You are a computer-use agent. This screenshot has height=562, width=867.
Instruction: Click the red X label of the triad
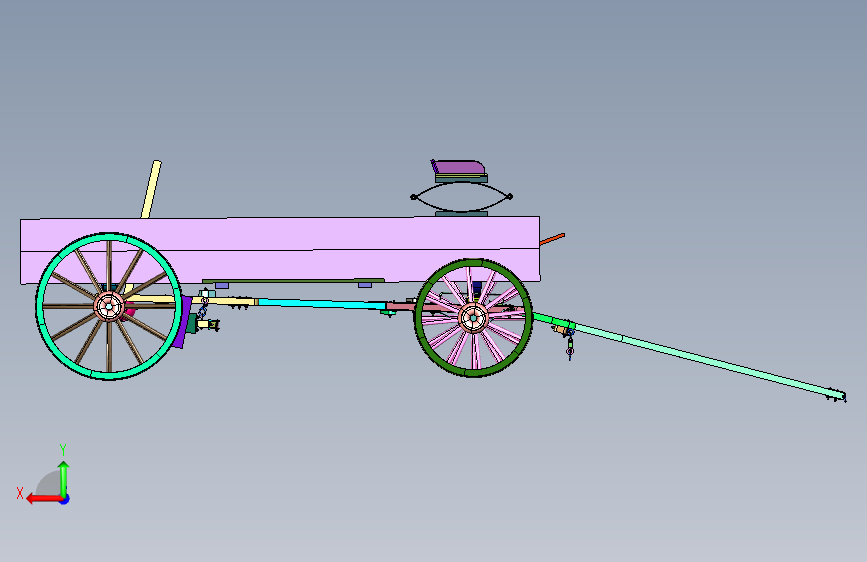point(20,493)
